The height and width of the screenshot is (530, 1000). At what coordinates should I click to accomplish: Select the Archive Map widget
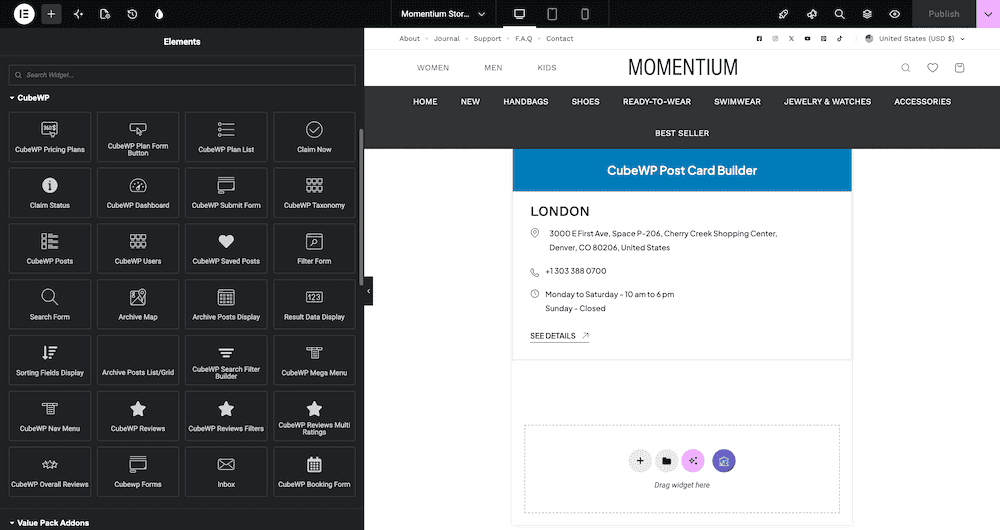coord(138,304)
